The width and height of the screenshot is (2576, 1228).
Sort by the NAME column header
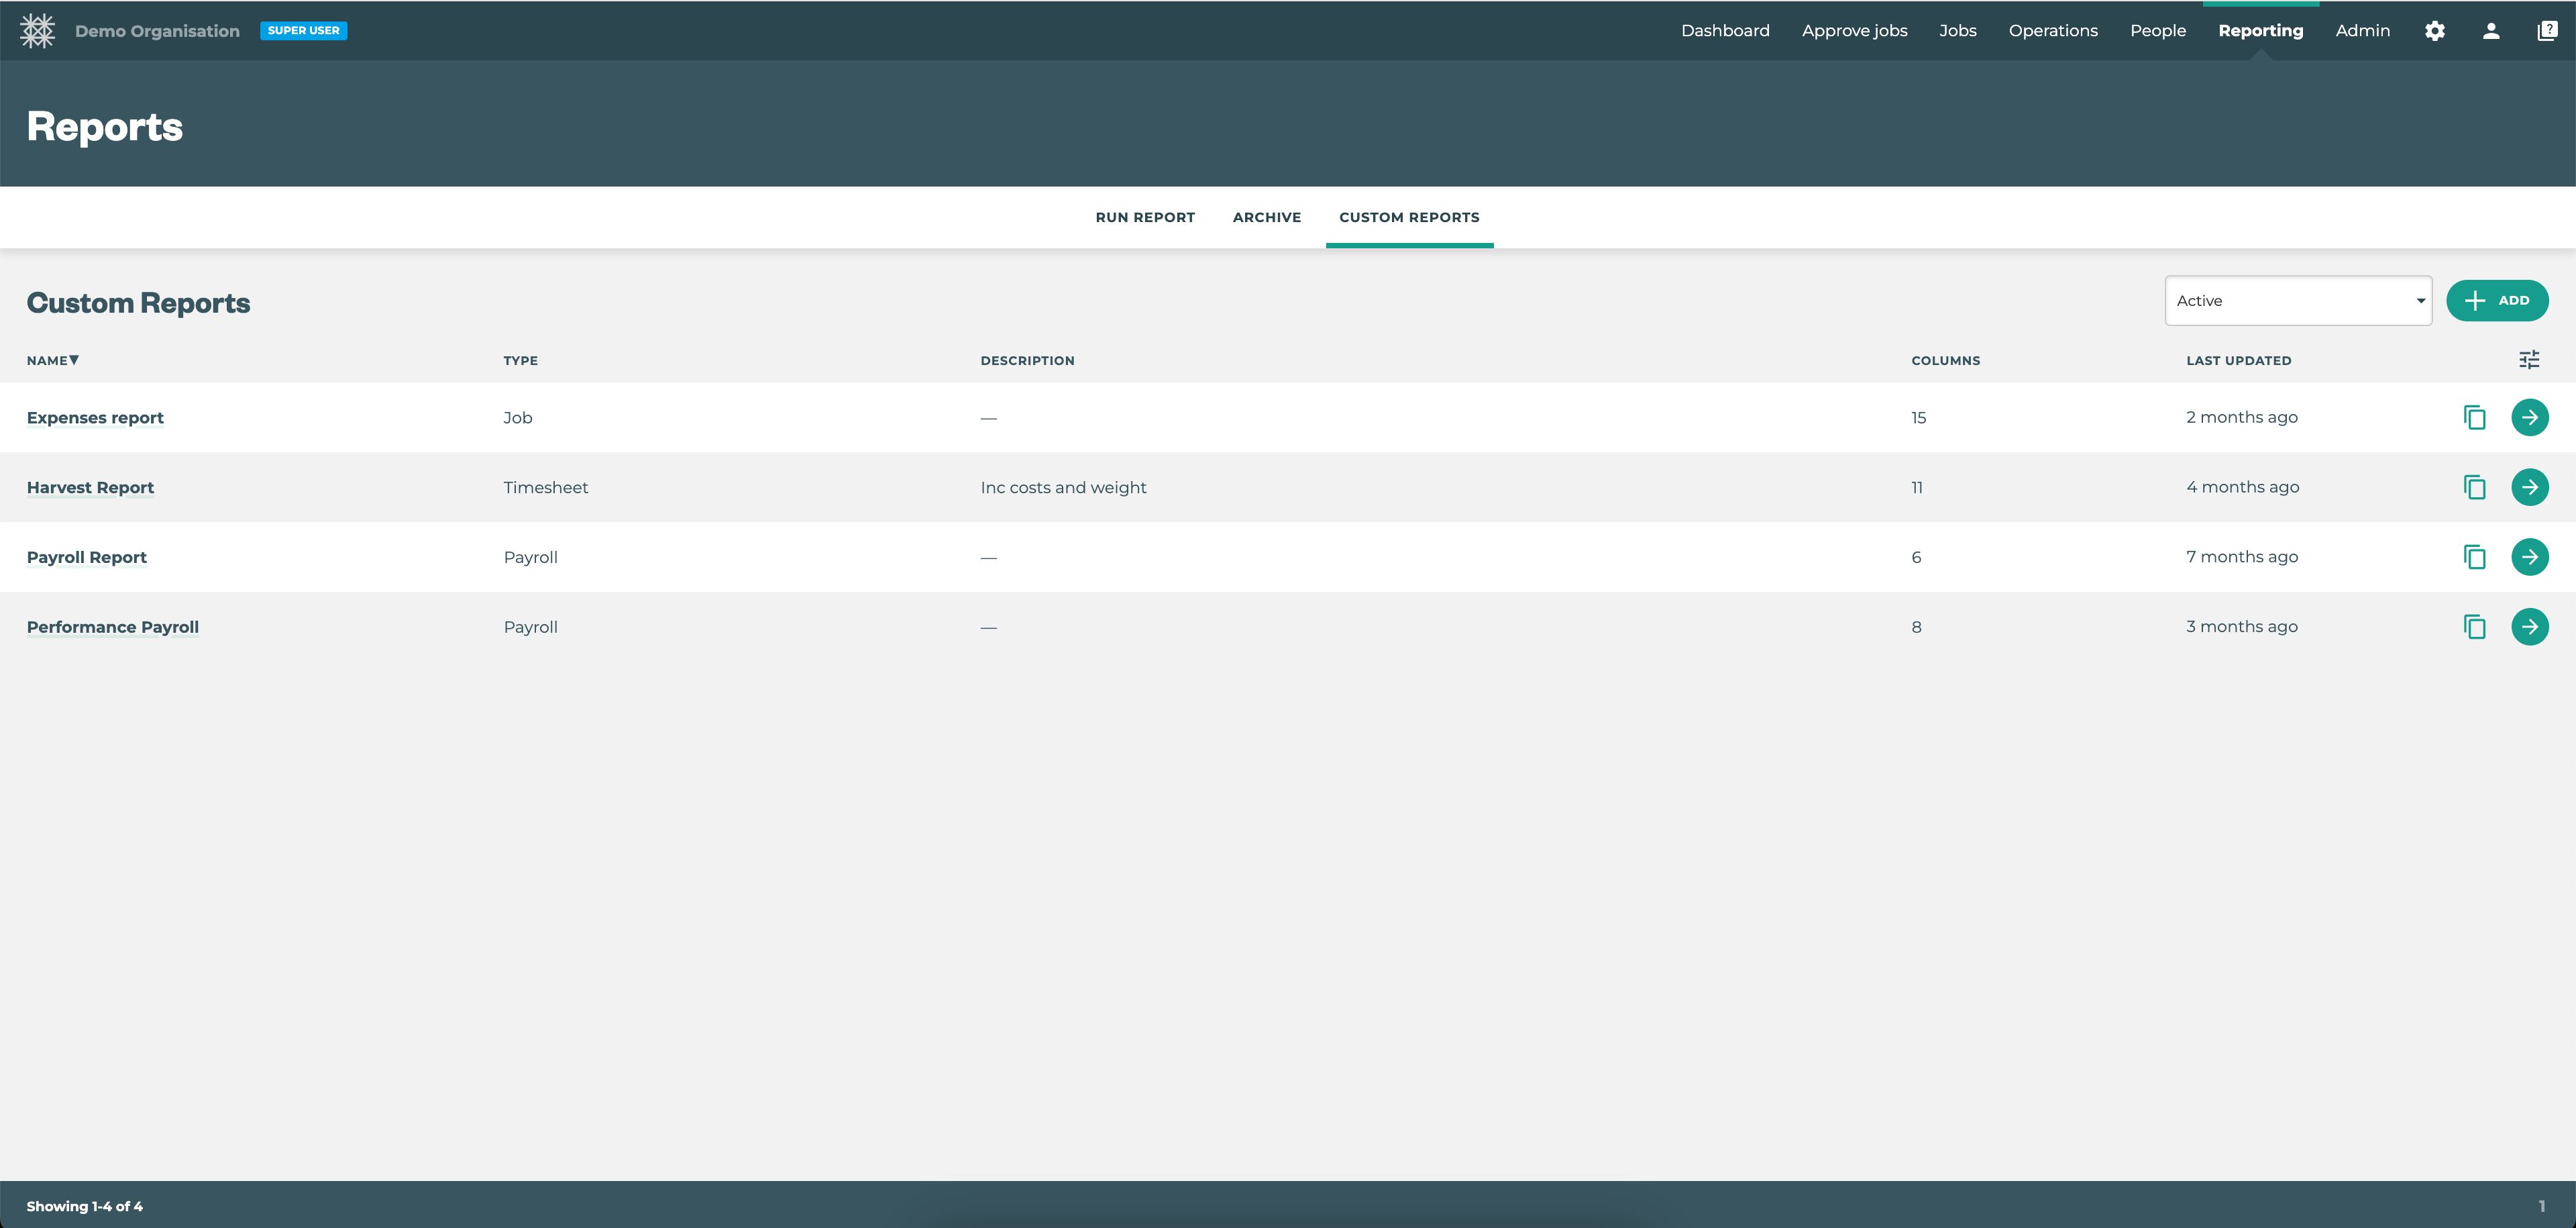52,360
